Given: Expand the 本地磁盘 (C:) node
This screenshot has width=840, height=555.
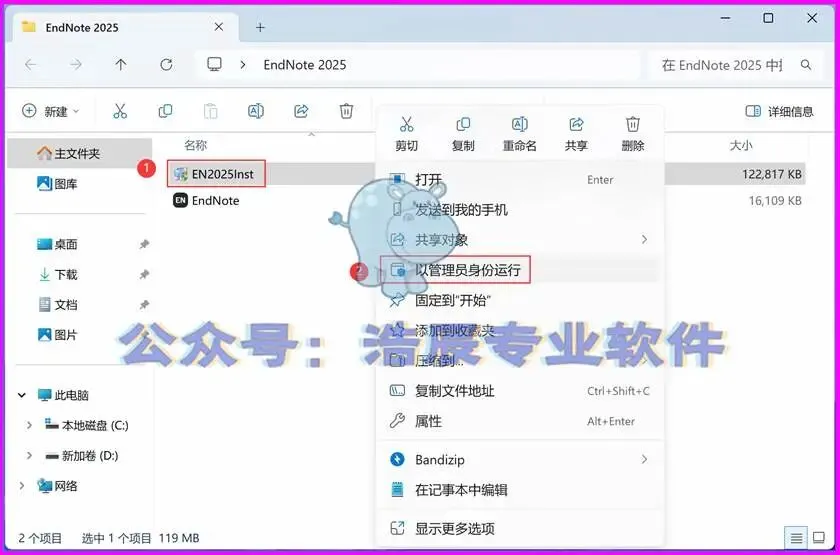Looking at the screenshot, I should (29, 425).
